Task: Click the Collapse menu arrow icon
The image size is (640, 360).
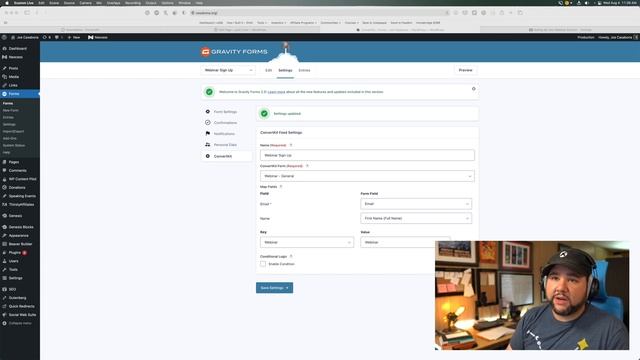Action: 4,323
